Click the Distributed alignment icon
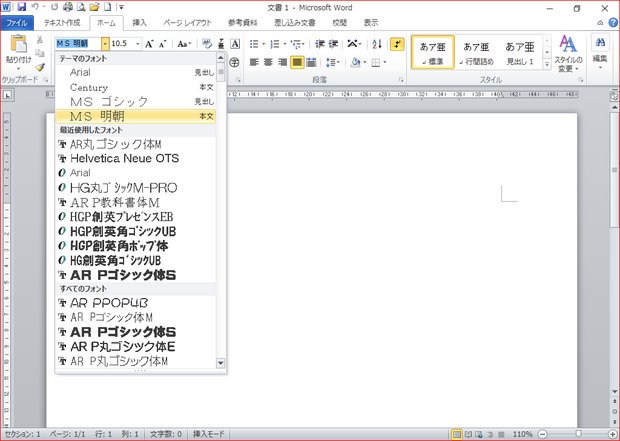The width and height of the screenshot is (620, 441). (312, 62)
